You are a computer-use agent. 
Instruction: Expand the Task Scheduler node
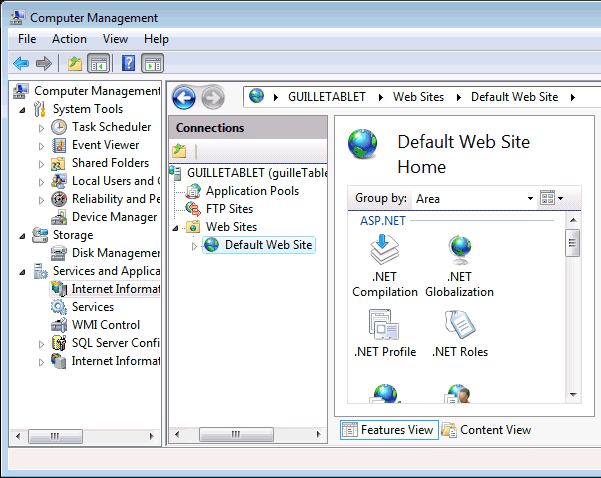pyautogui.click(x=41, y=128)
